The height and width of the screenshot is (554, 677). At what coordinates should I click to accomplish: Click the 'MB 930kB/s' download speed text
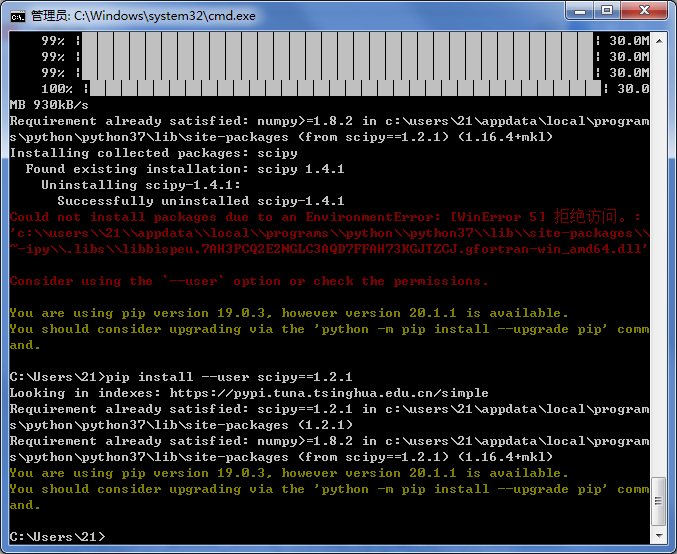pyautogui.click(x=49, y=105)
